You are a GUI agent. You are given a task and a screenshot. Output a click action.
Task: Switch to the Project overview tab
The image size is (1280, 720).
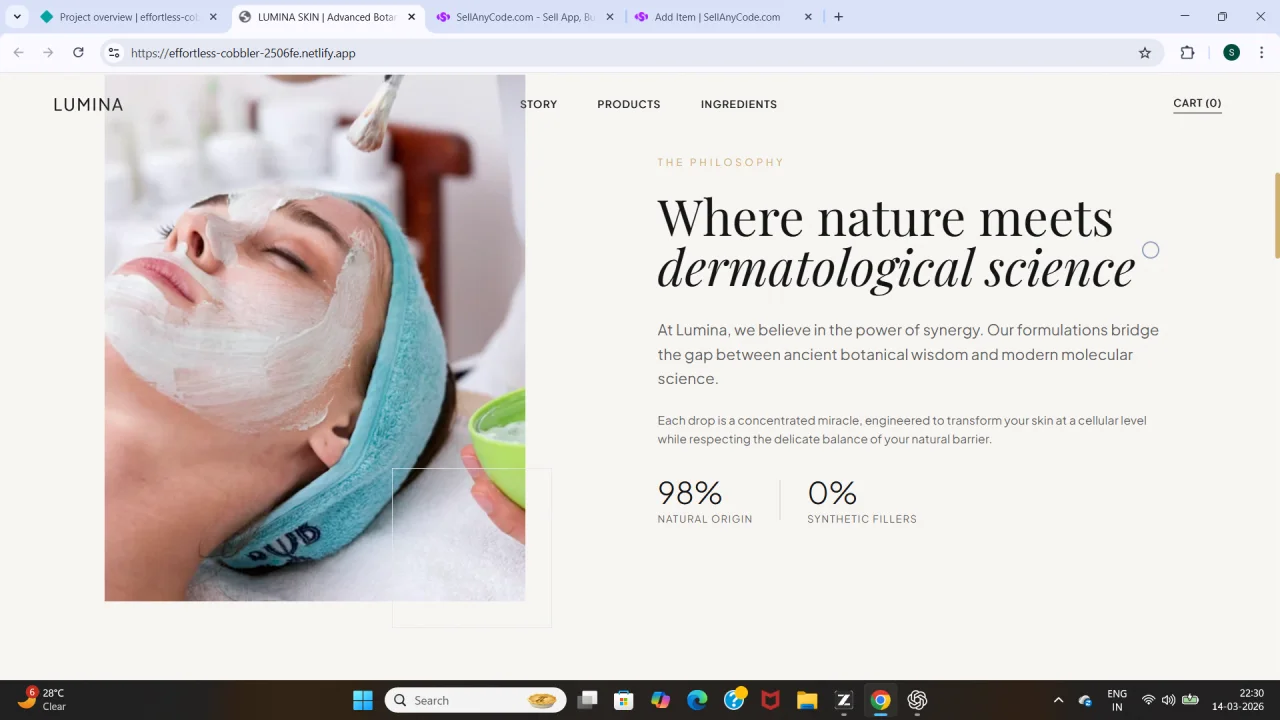[129, 17]
